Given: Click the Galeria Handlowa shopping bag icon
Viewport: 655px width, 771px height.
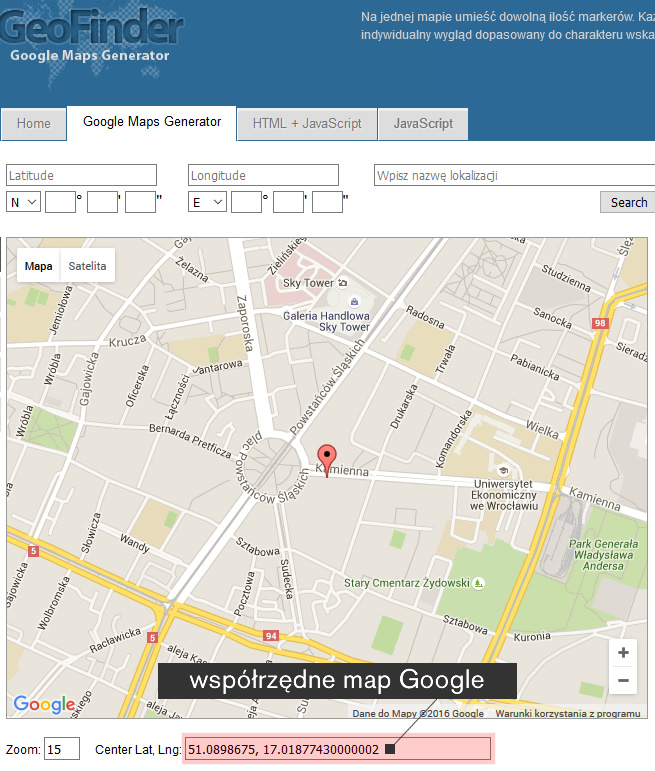Looking at the screenshot, I should [354, 301].
